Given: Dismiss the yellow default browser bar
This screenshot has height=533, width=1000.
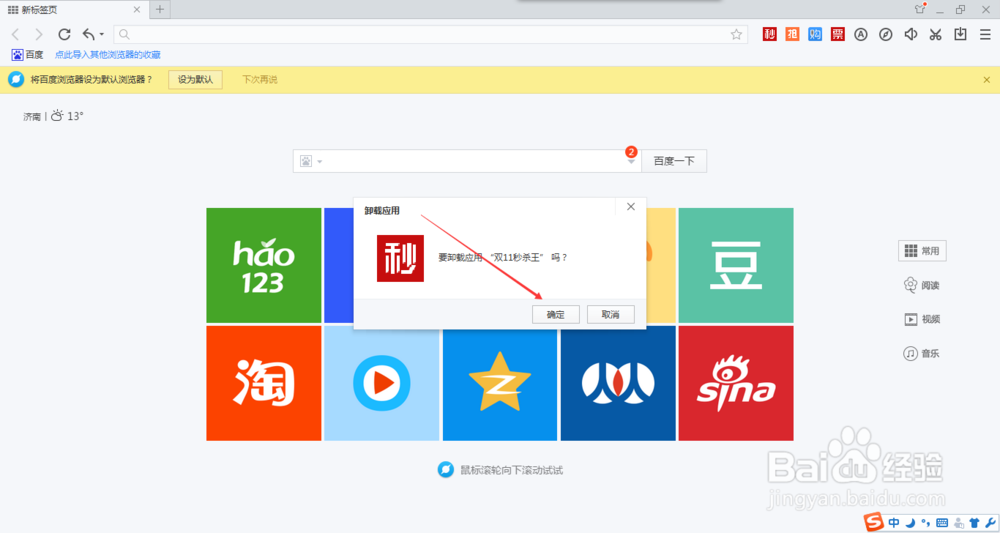Looking at the screenshot, I should [987, 80].
